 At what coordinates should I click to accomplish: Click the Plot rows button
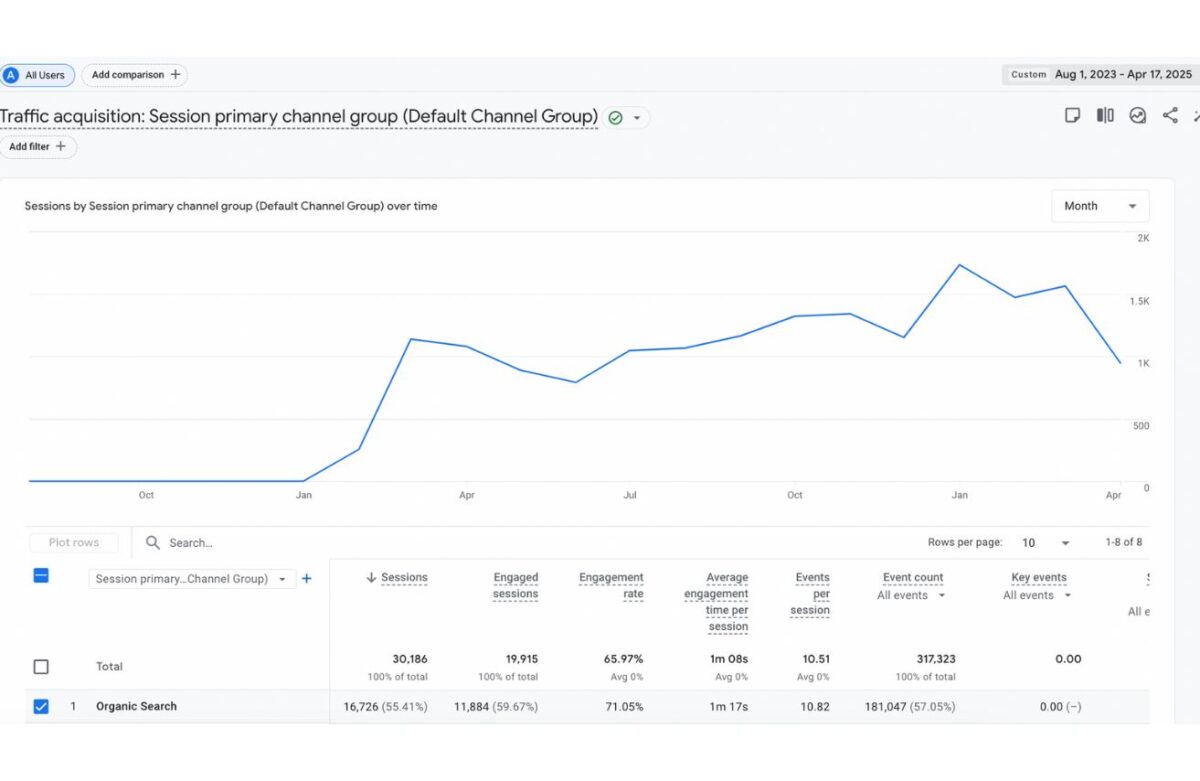pyautogui.click(x=73, y=542)
